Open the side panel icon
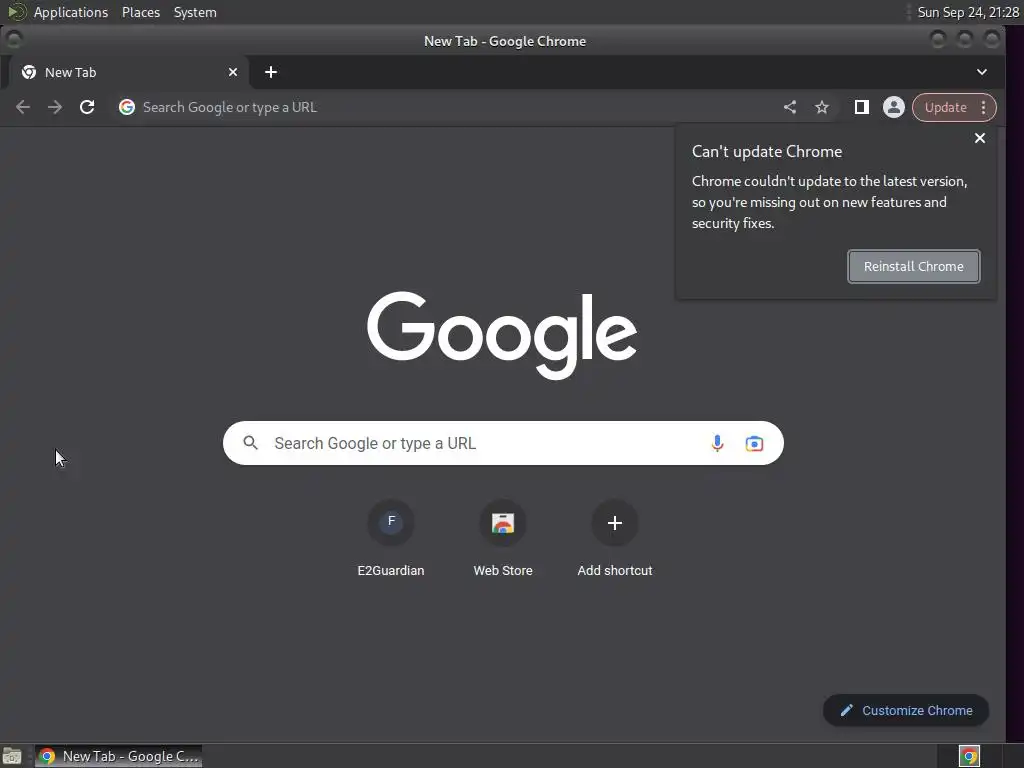The width and height of the screenshot is (1024, 768). coord(861,107)
